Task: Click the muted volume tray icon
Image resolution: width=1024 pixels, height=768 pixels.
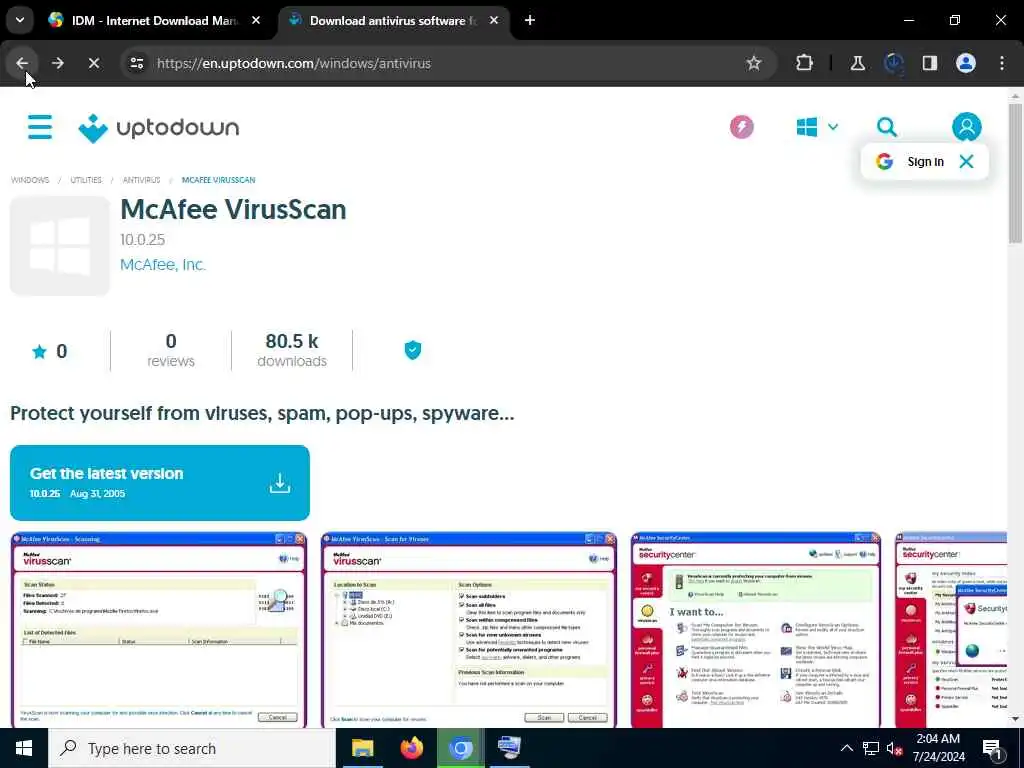Action: (x=894, y=748)
